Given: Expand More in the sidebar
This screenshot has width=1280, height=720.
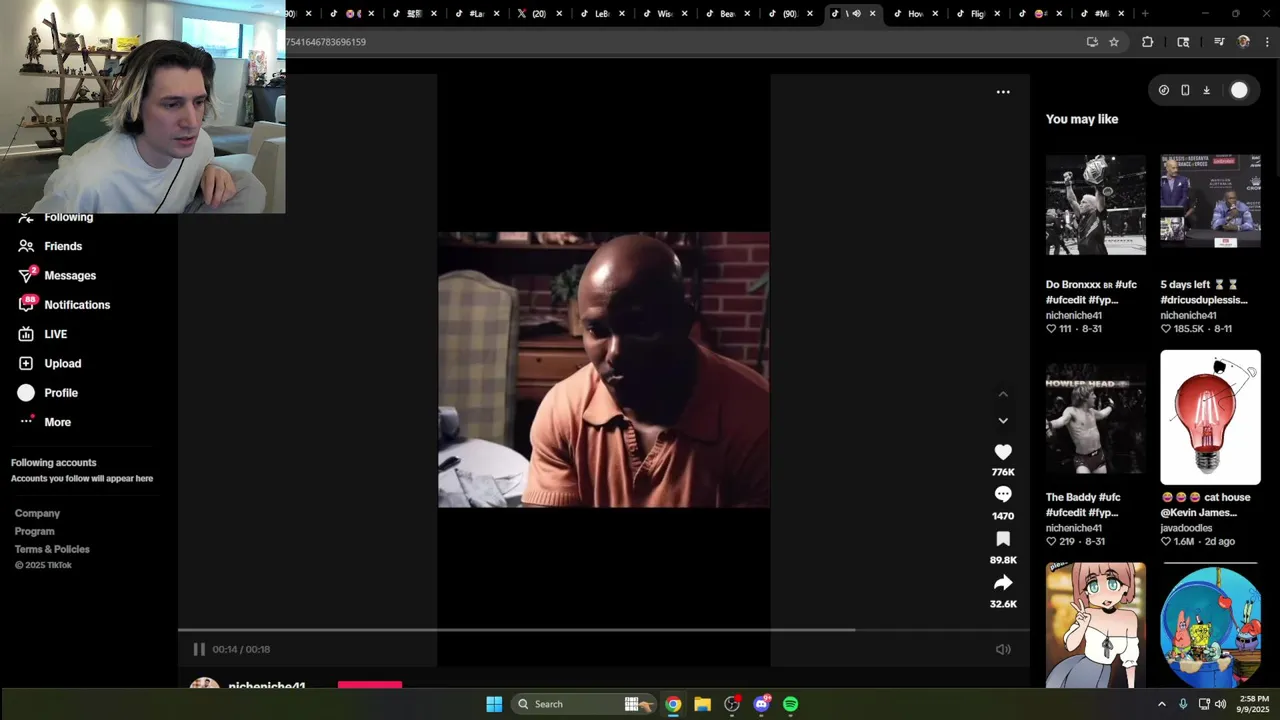Looking at the screenshot, I should coord(45,422).
